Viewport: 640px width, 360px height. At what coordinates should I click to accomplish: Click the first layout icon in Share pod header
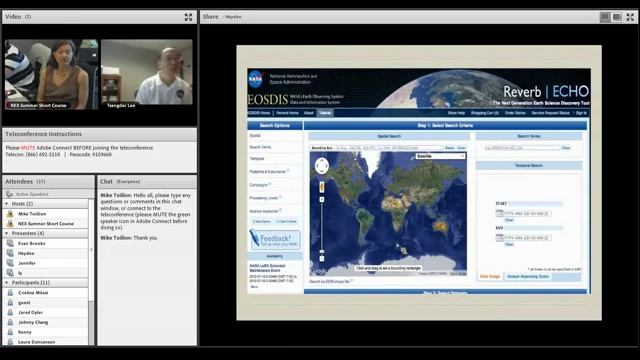pyautogui.click(x=605, y=17)
